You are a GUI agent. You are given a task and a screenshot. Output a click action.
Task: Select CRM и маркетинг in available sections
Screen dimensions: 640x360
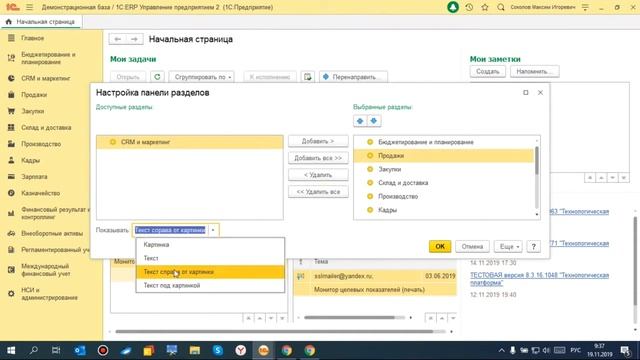coord(190,142)
